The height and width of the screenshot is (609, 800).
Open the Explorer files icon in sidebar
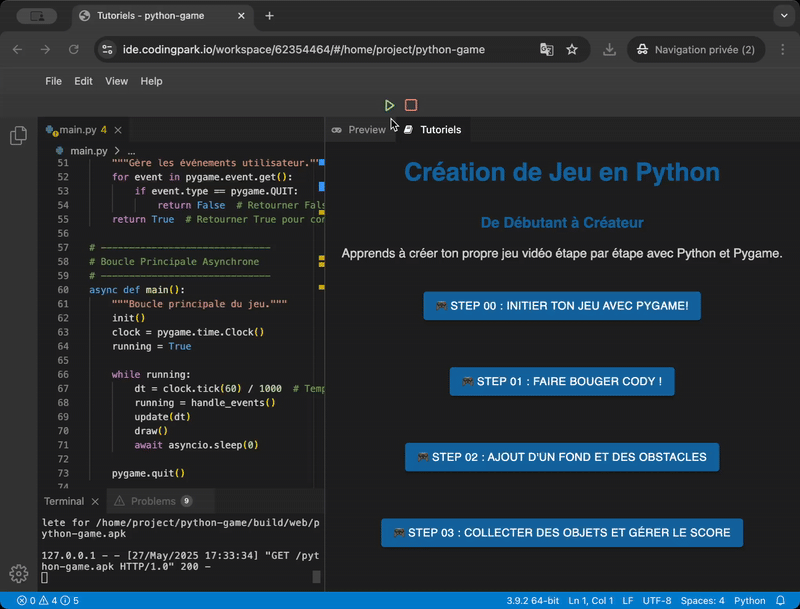tap(18, 136)
